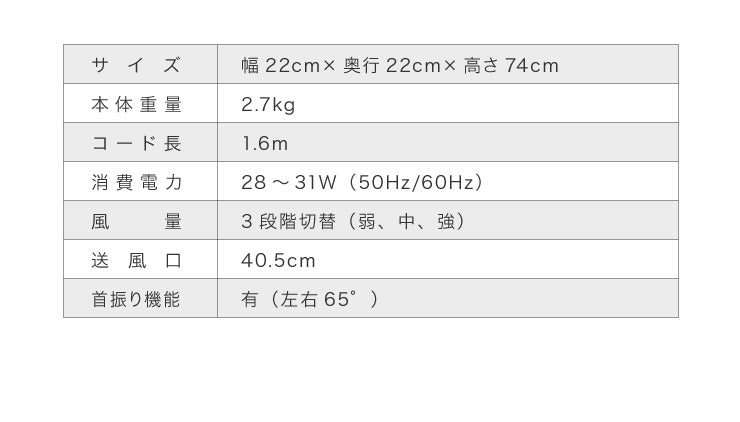Click the 本体重量 label cell
740x422 pixels.
pos(137,104)
